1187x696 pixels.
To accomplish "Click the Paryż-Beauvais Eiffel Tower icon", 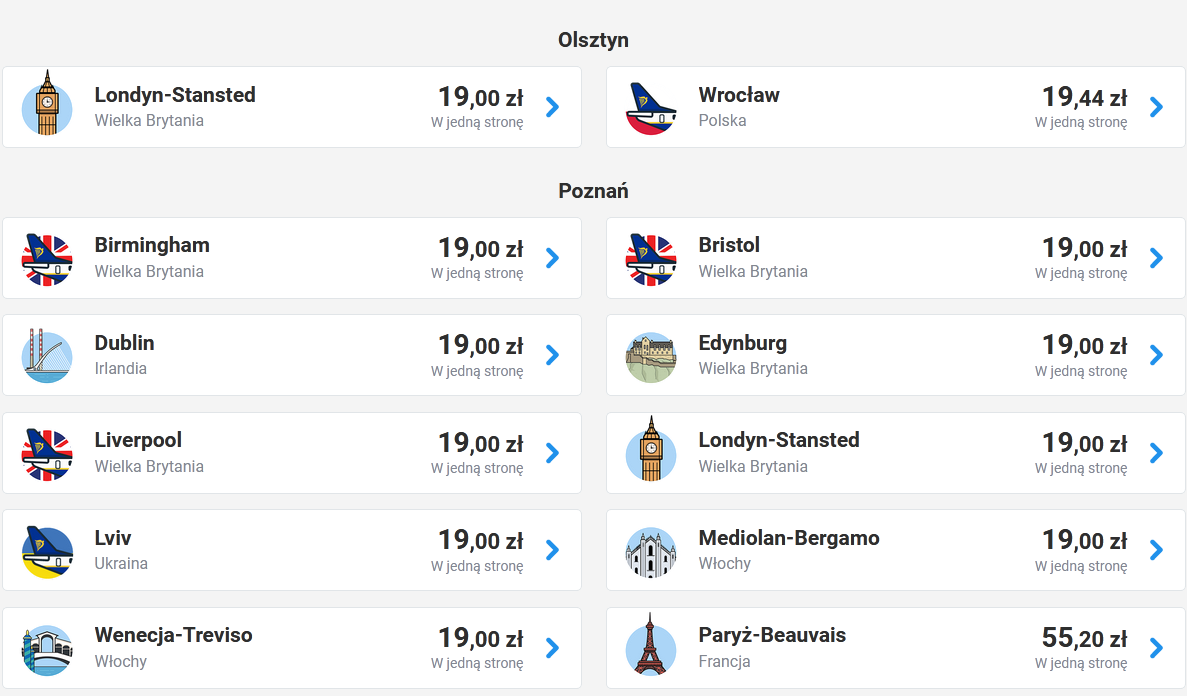I will (651, 645).
